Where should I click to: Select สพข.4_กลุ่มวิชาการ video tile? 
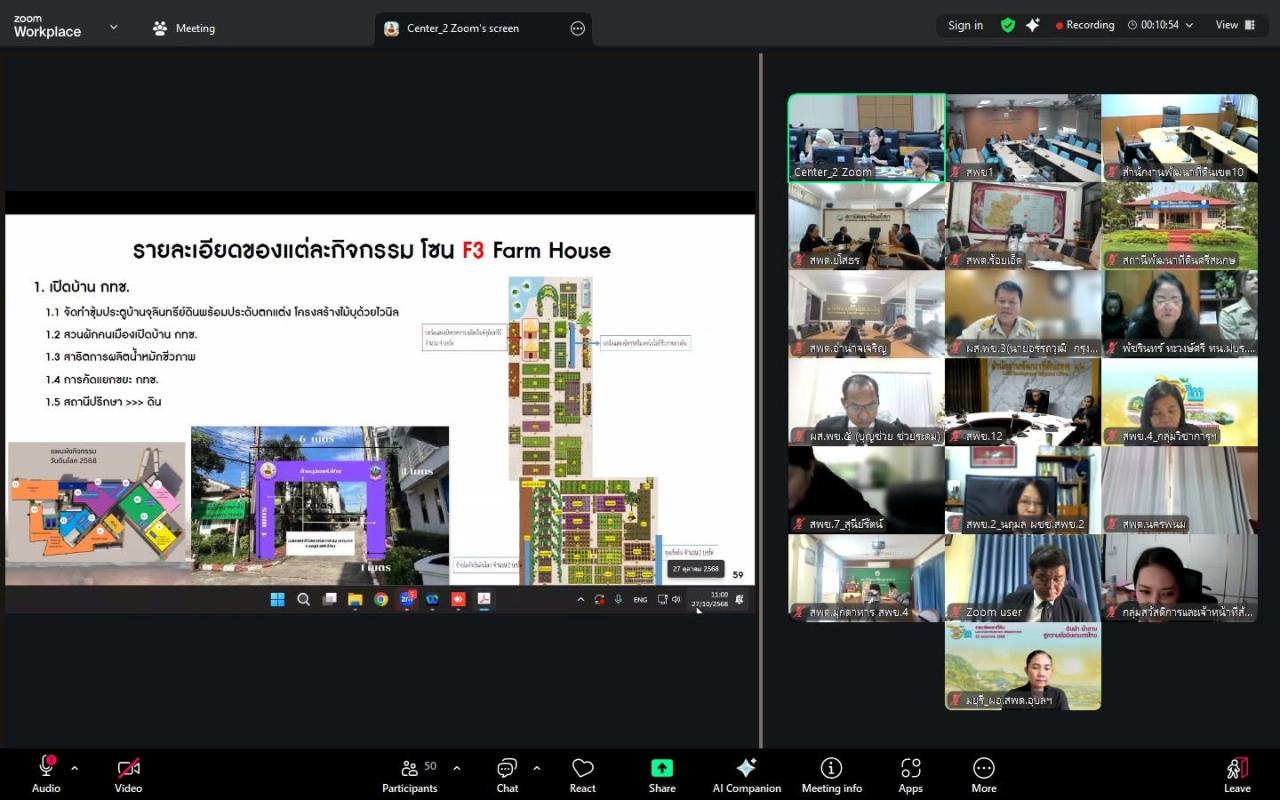(1180, 402)
